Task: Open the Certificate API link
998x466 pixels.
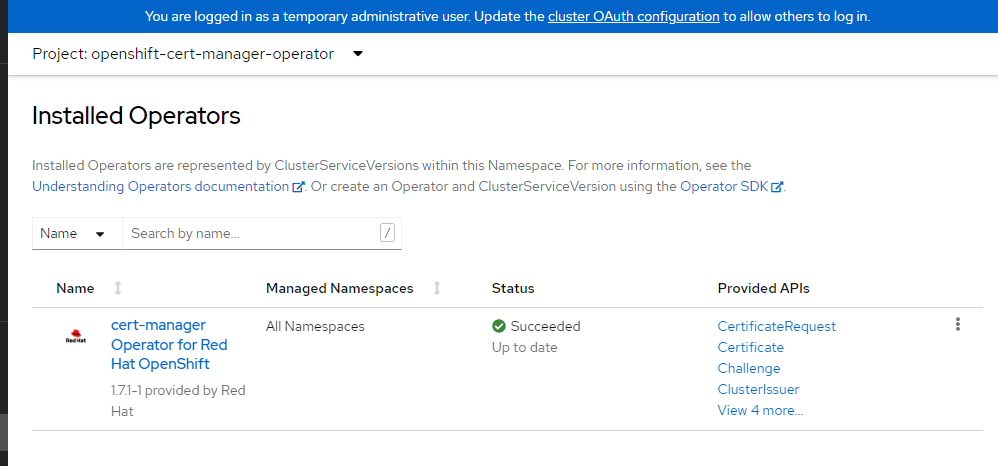Action: pos(750,348)
